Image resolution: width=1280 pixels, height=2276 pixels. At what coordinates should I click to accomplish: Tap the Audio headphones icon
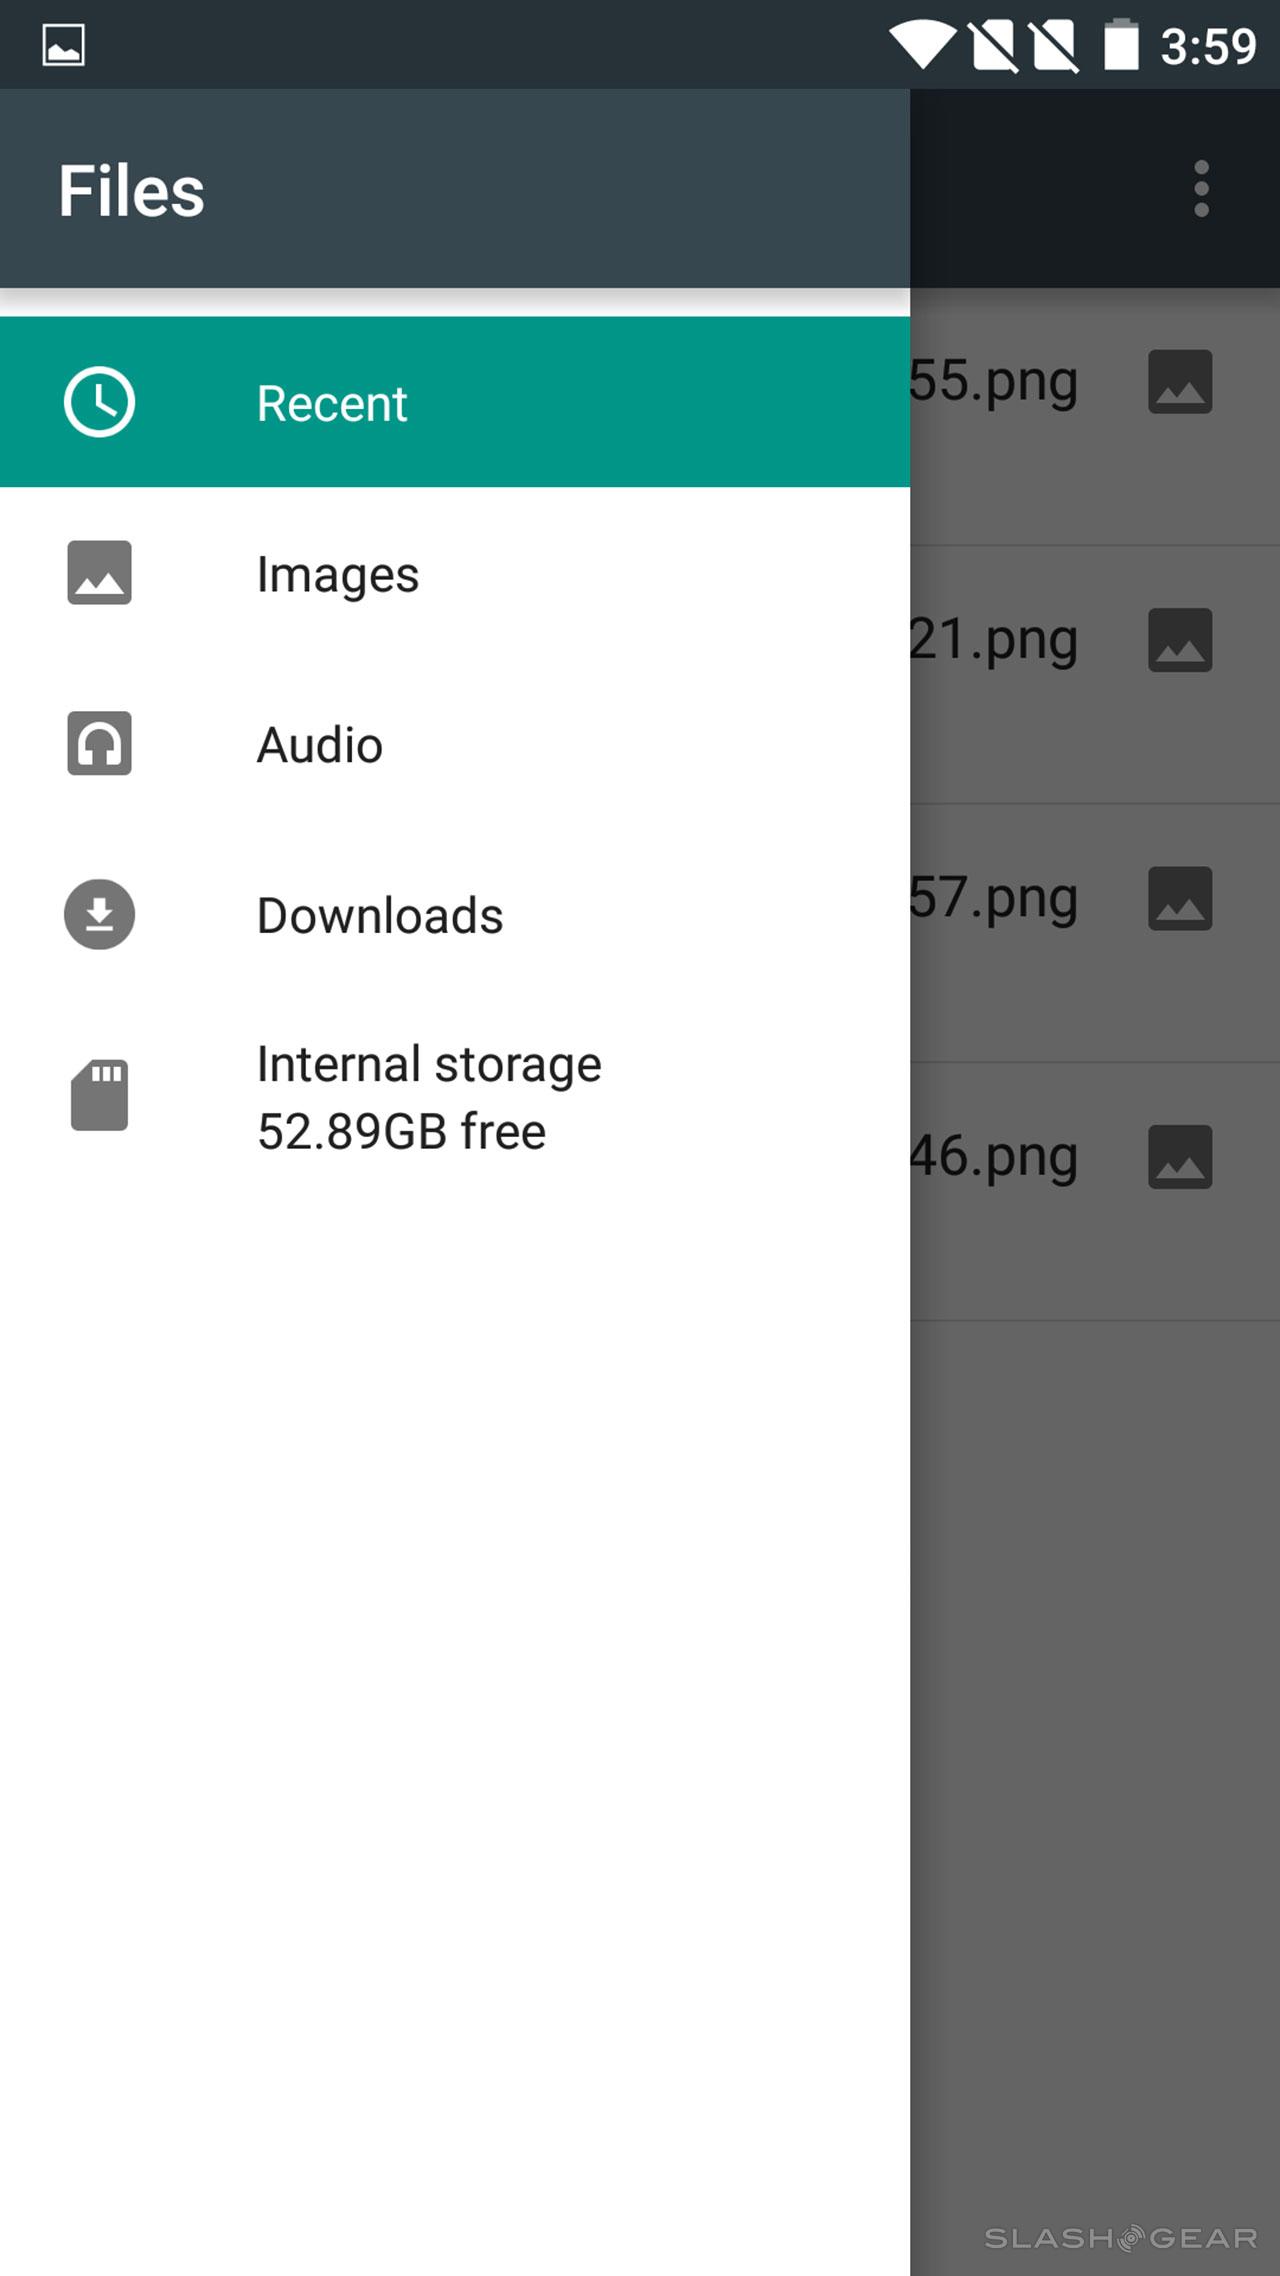[x=99, y=744]
